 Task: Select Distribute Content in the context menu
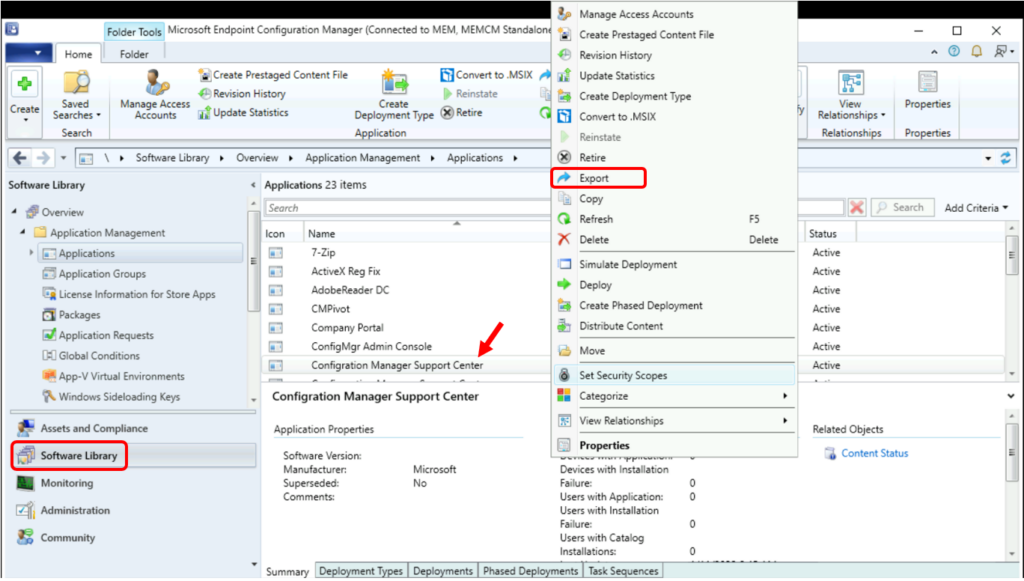tap(675, 326)
